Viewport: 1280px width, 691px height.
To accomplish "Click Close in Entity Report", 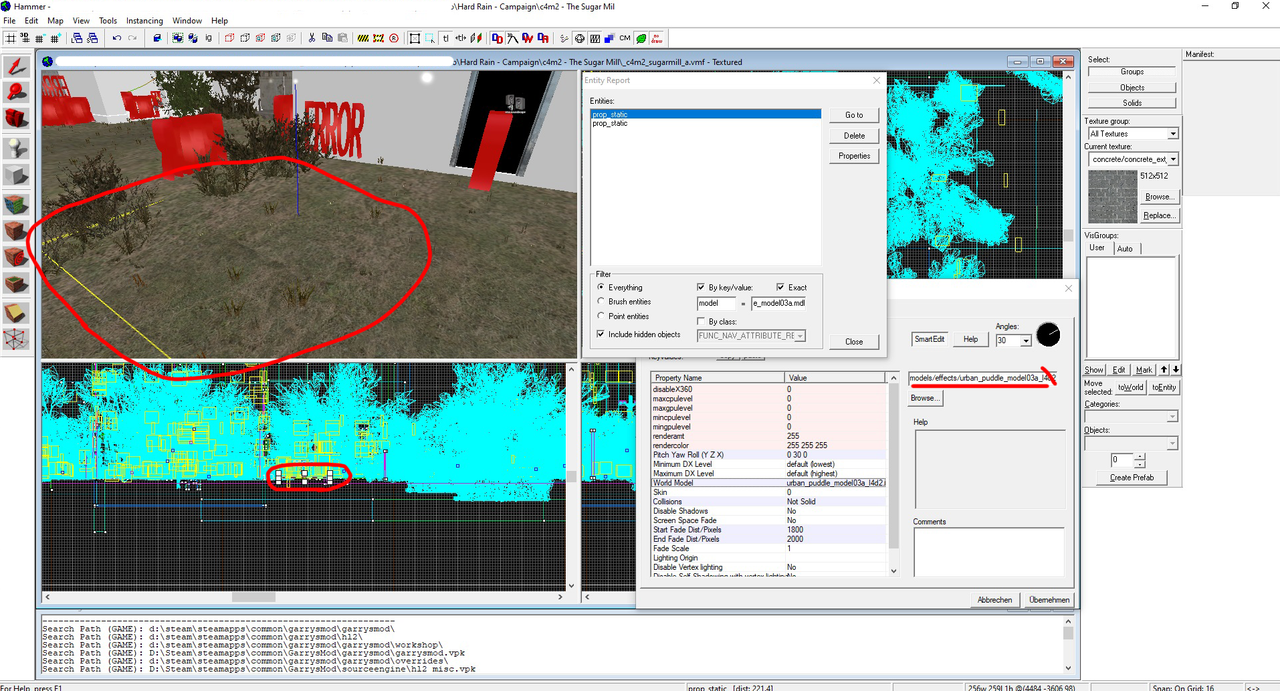I will pos(854,341).
